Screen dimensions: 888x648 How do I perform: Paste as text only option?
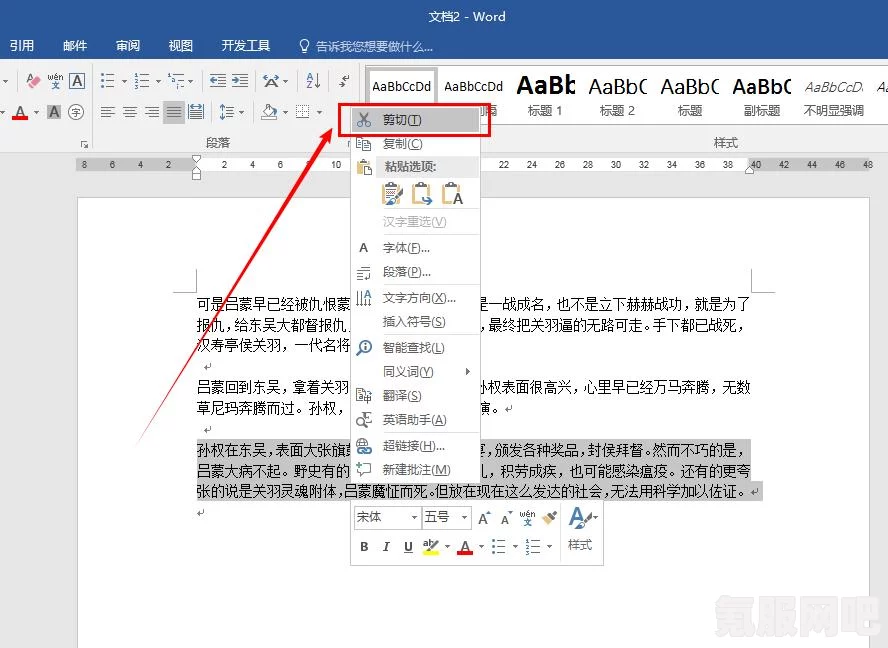pos(452,194)
